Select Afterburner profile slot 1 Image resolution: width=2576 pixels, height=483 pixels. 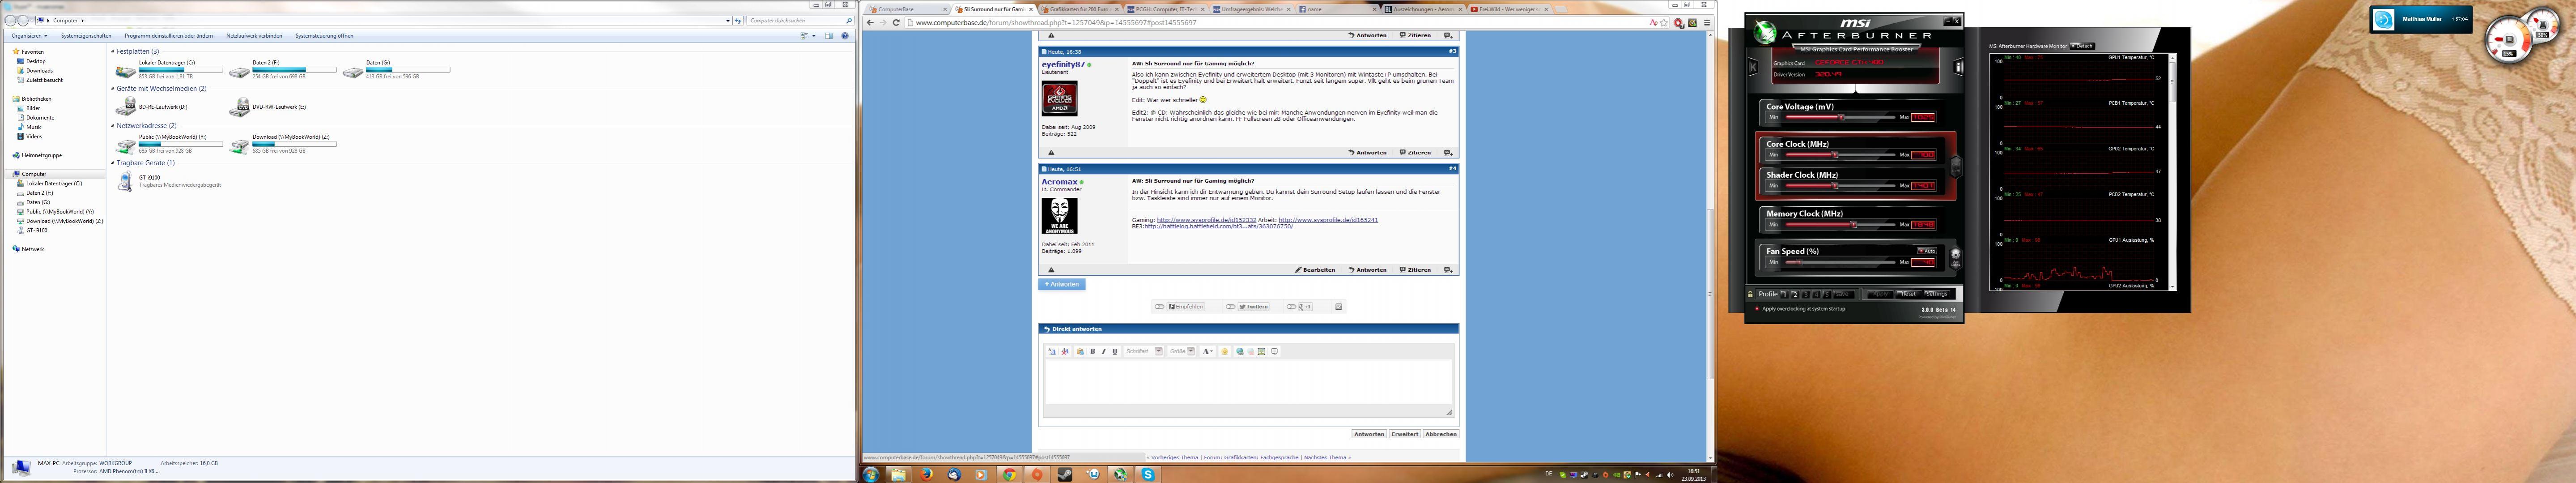coord(1785,294)
